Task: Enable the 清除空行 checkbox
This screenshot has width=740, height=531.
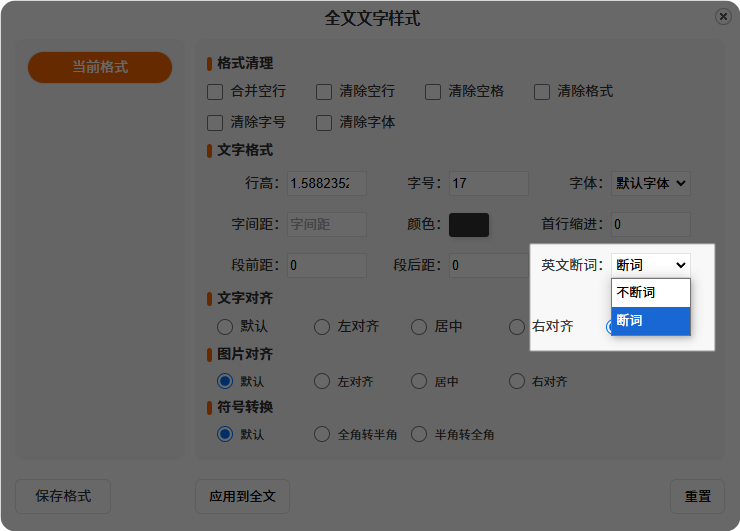Action: click(x=324, y=92)
